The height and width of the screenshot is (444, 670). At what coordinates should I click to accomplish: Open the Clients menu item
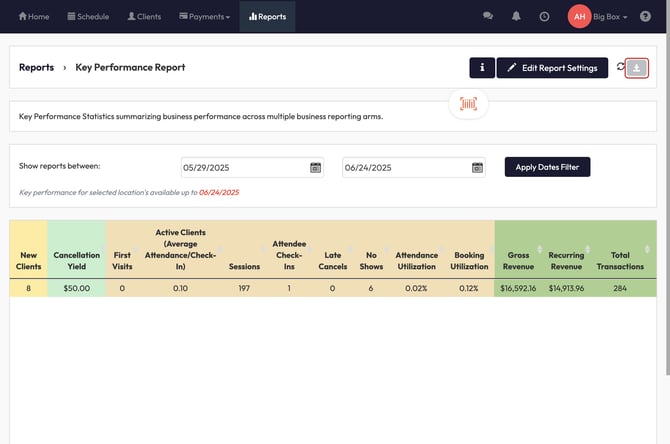145,17
